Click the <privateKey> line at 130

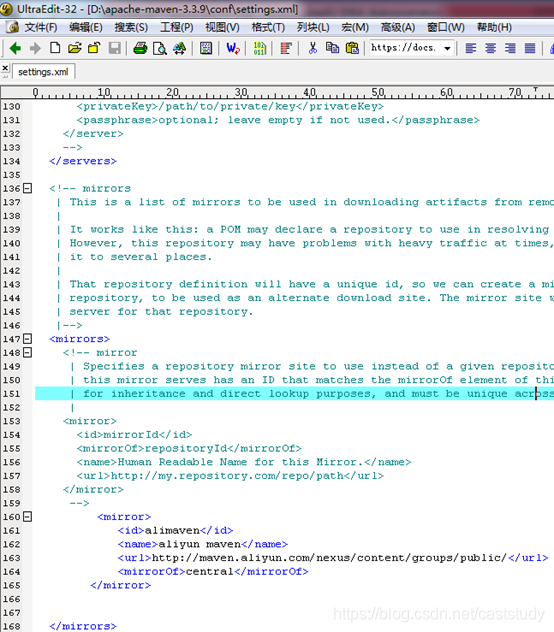pyautogui.click(x=230, y=106)
